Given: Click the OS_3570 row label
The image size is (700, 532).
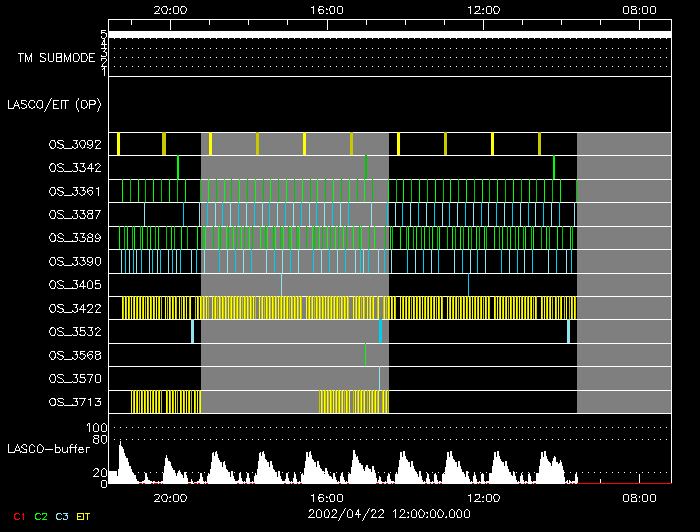Looking at the screenshot, I should click(x=74, y=378).
